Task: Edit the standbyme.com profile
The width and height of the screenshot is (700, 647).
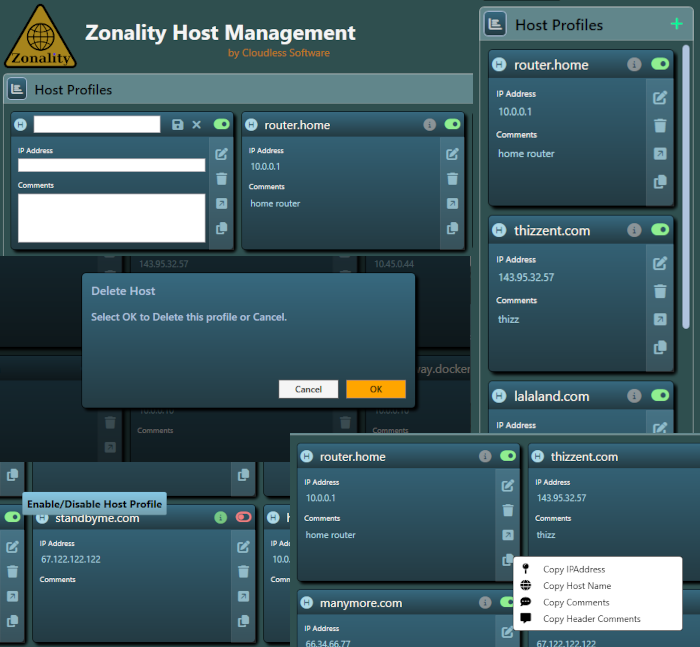Action: click(243, 547)
